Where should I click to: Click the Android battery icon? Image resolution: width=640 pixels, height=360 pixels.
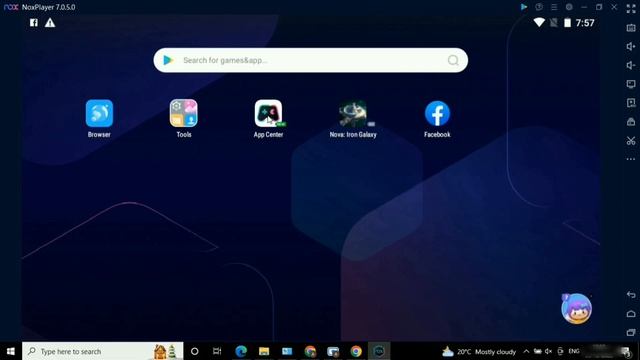(x=567, y=23)
